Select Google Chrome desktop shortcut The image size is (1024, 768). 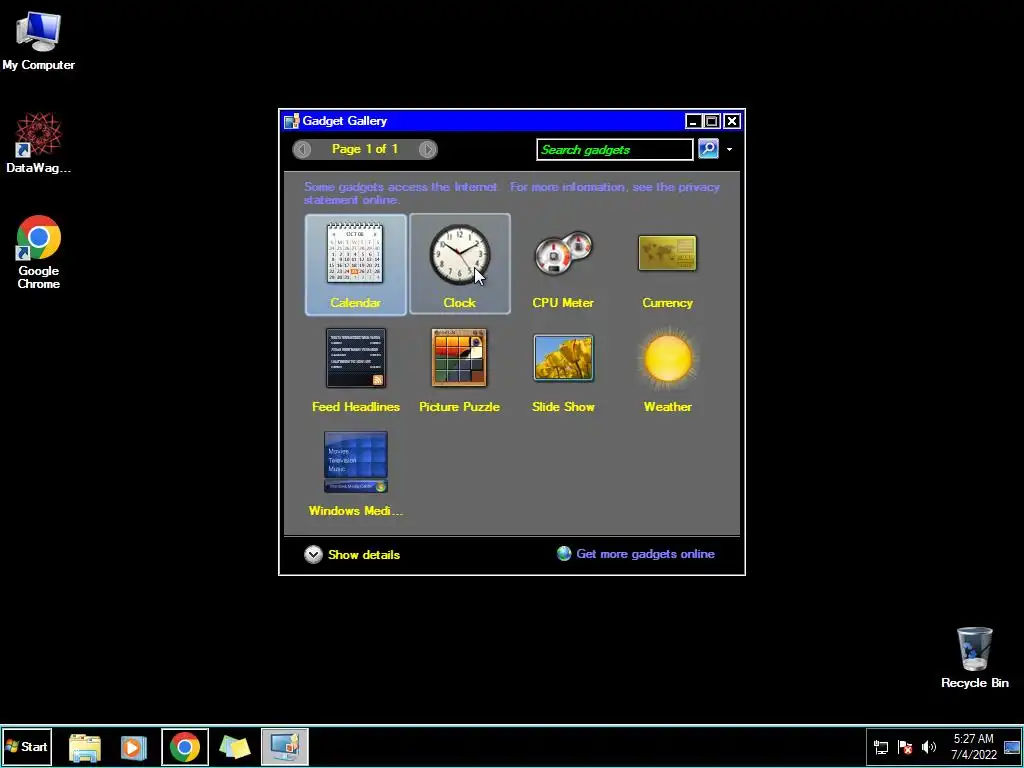(x=39, y=252)
